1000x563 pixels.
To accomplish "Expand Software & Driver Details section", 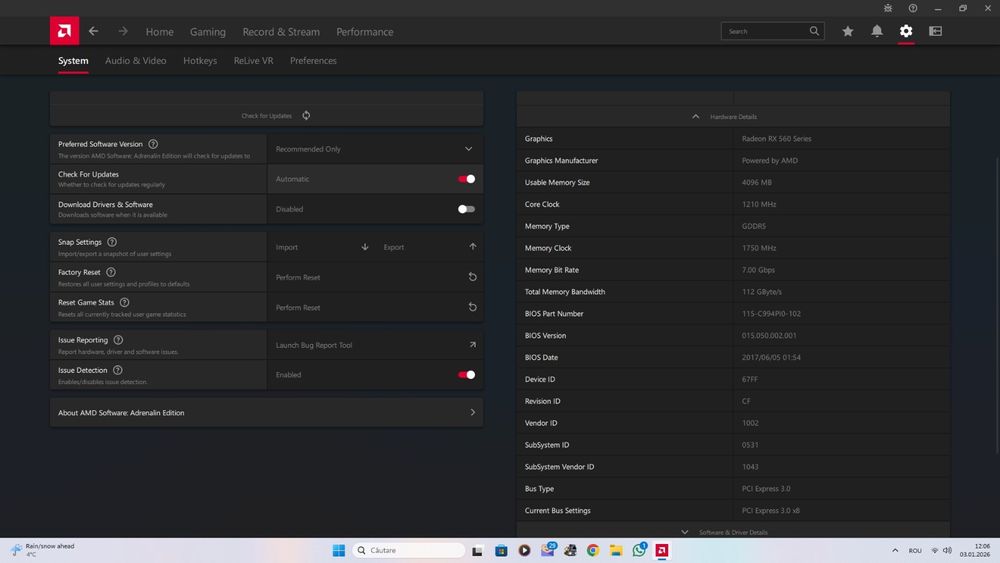I will 685,532.
